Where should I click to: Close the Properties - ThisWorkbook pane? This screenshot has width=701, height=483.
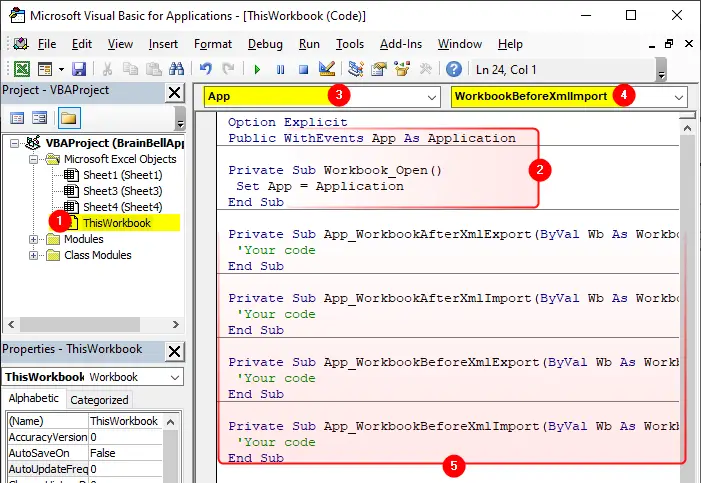[x=174, y=352]
